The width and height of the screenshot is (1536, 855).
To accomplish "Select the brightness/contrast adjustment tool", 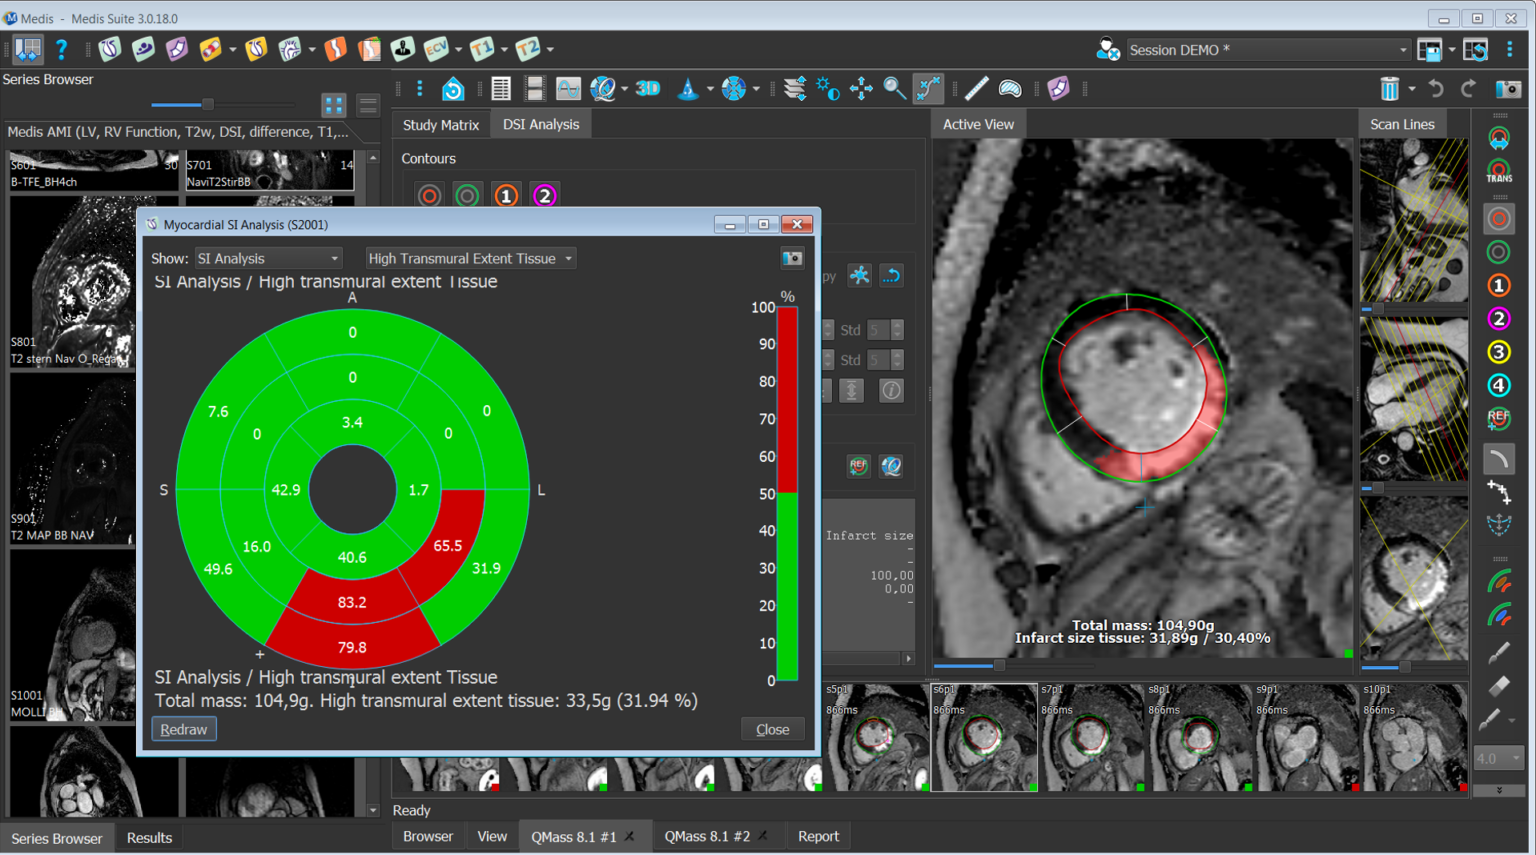I will tap(828, 88).
